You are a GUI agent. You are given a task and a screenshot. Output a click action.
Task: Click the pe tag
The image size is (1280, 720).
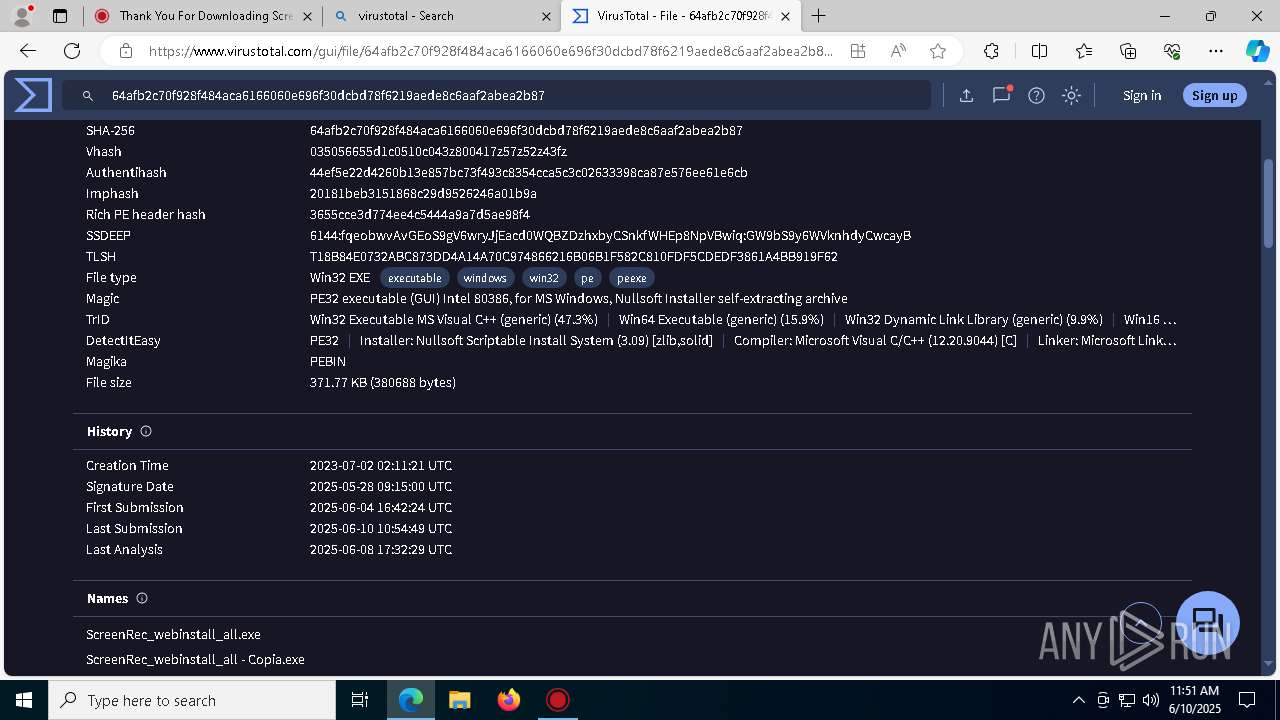coord(588,278)
